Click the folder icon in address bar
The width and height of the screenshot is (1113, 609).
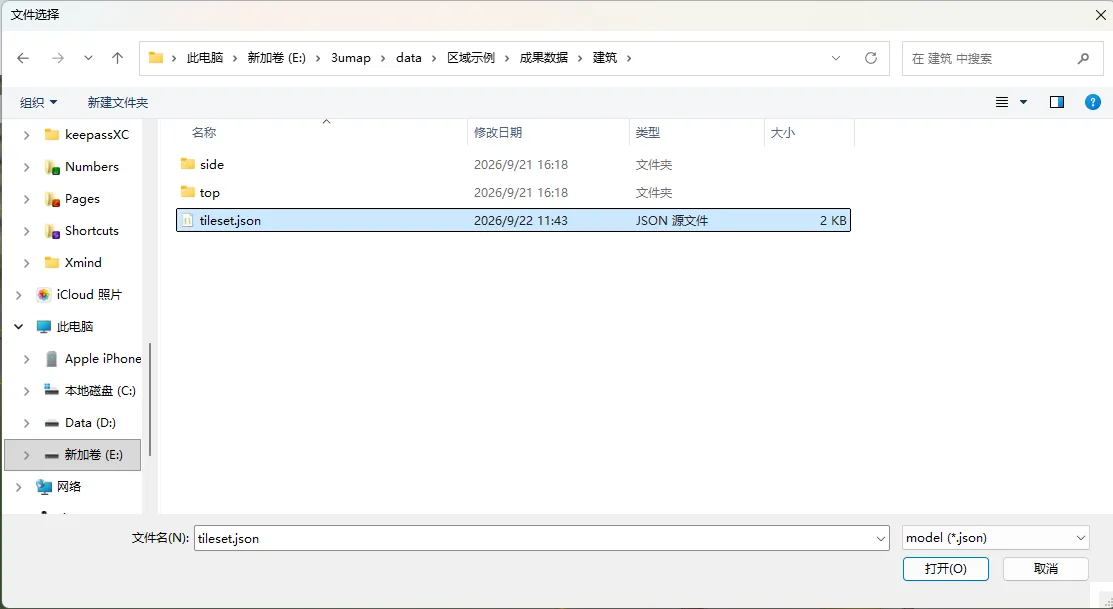click(x=155, y=58)
